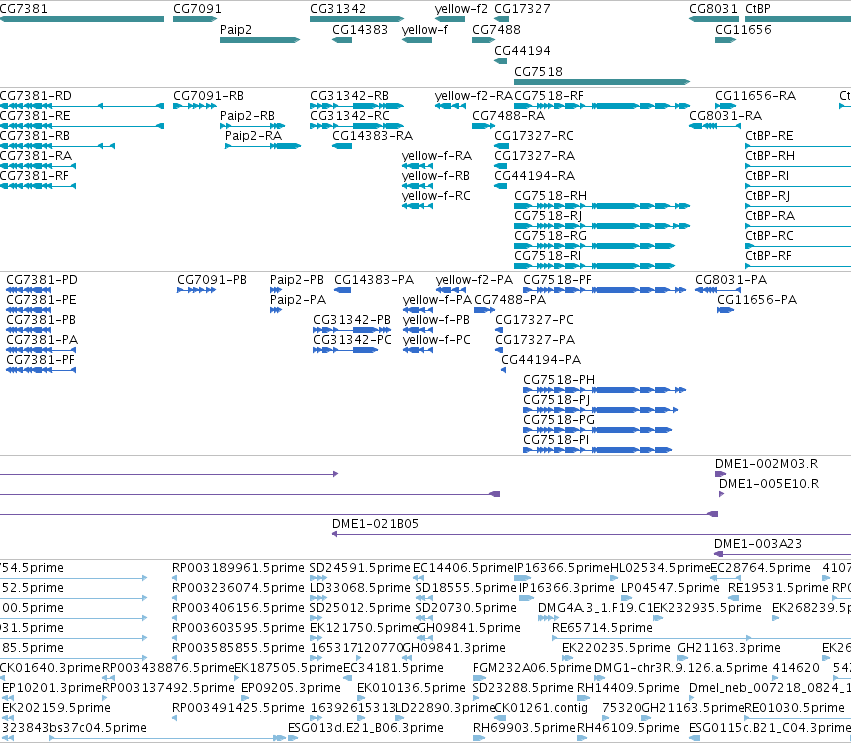851x743 pixels.
Task: Open protein CG7518-PF
Action: coord(557,280)
